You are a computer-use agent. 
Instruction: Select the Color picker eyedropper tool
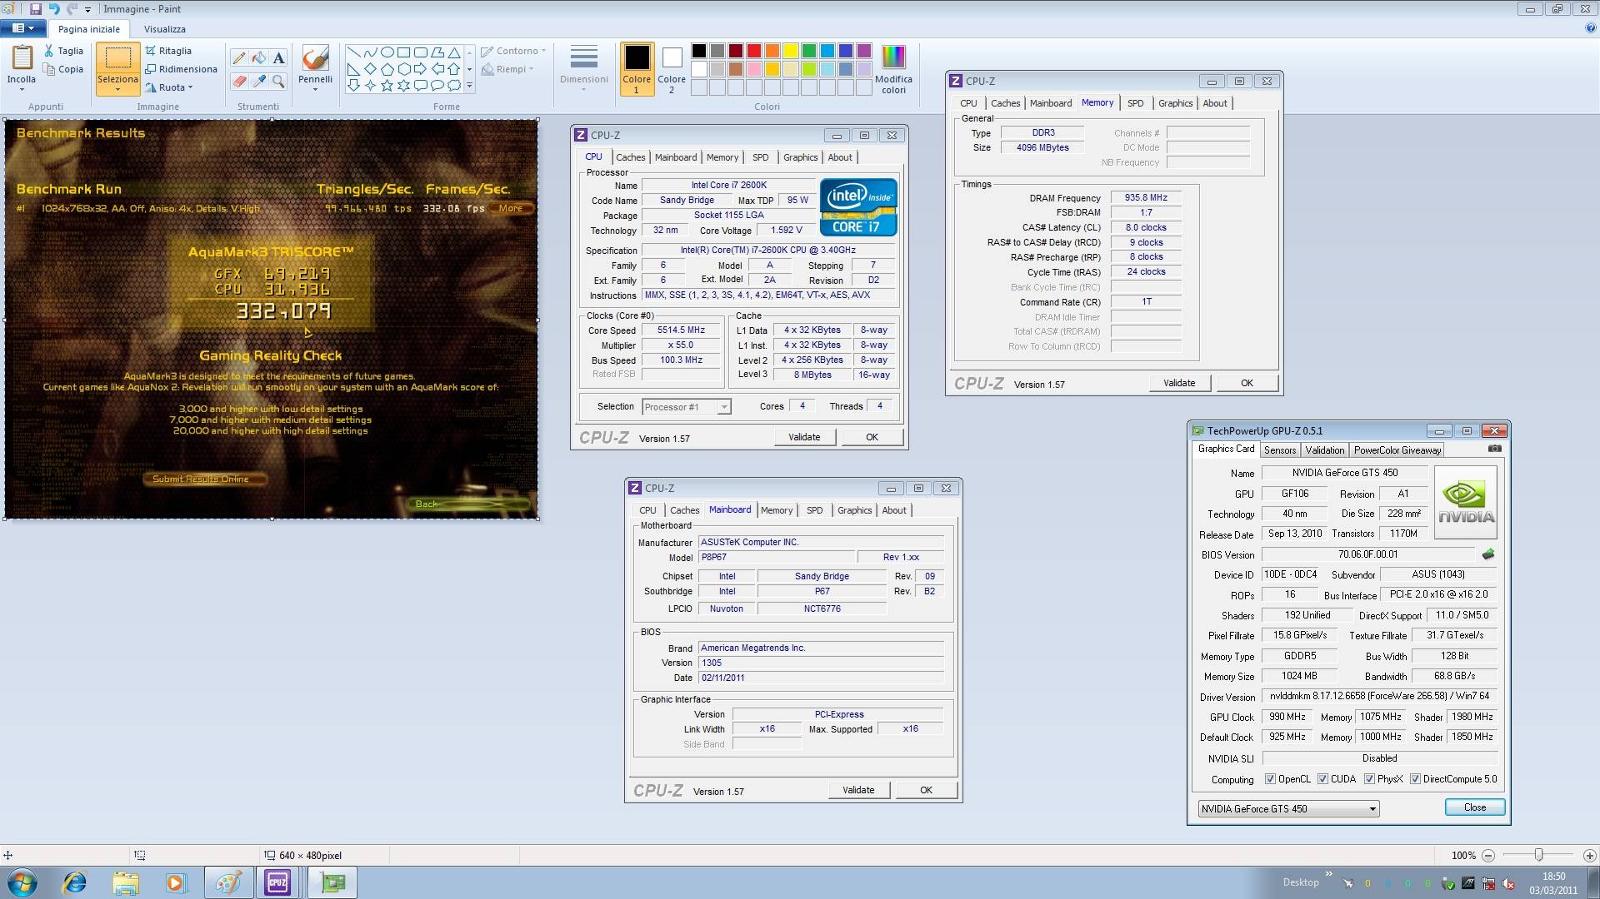click(x=259, y=81)
